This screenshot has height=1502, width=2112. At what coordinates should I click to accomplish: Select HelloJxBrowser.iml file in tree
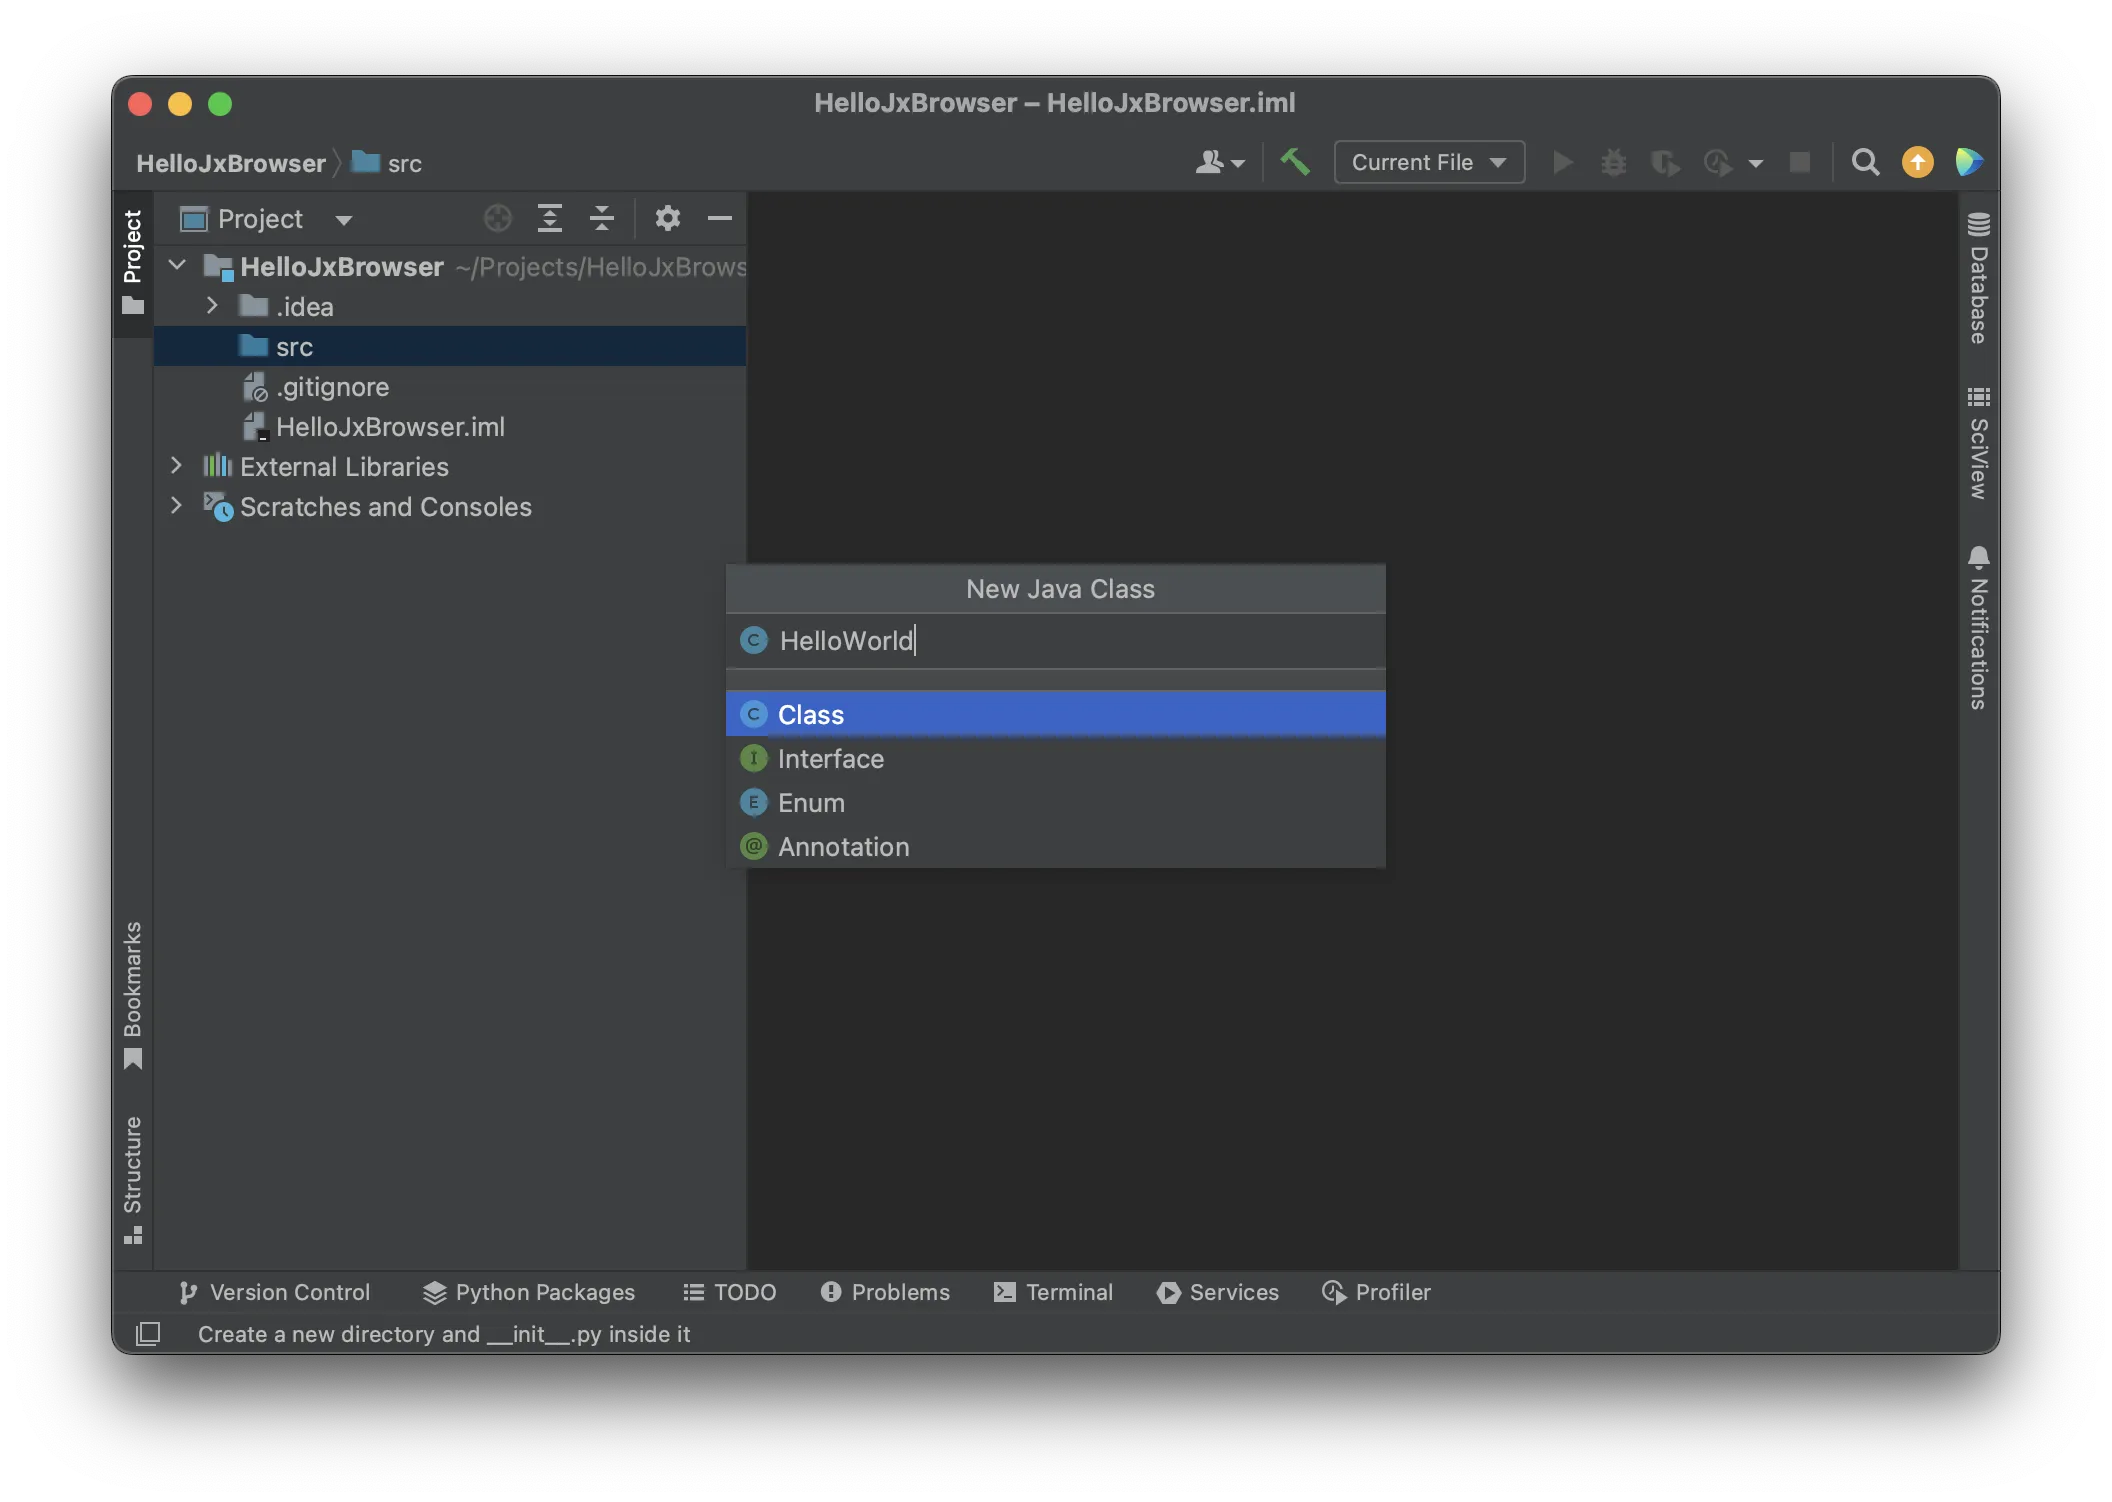pyautogui.click(x=390, y=427)
